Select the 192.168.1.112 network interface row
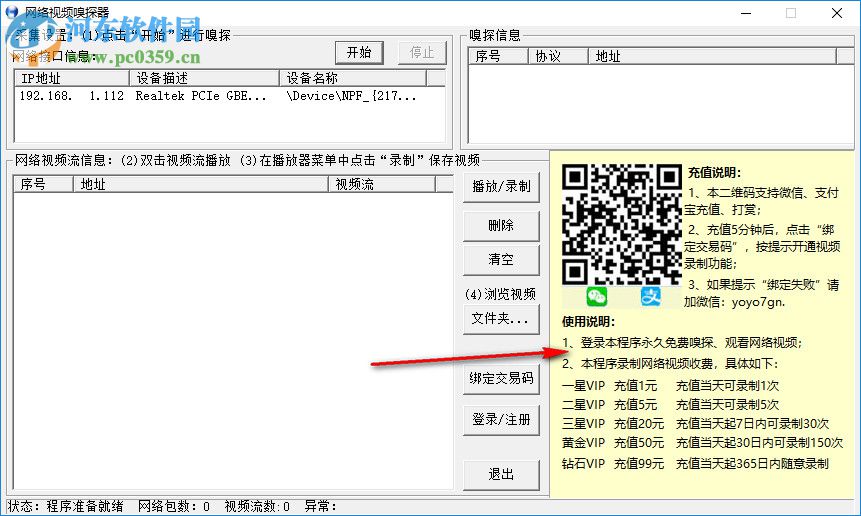 pos(229,96)
